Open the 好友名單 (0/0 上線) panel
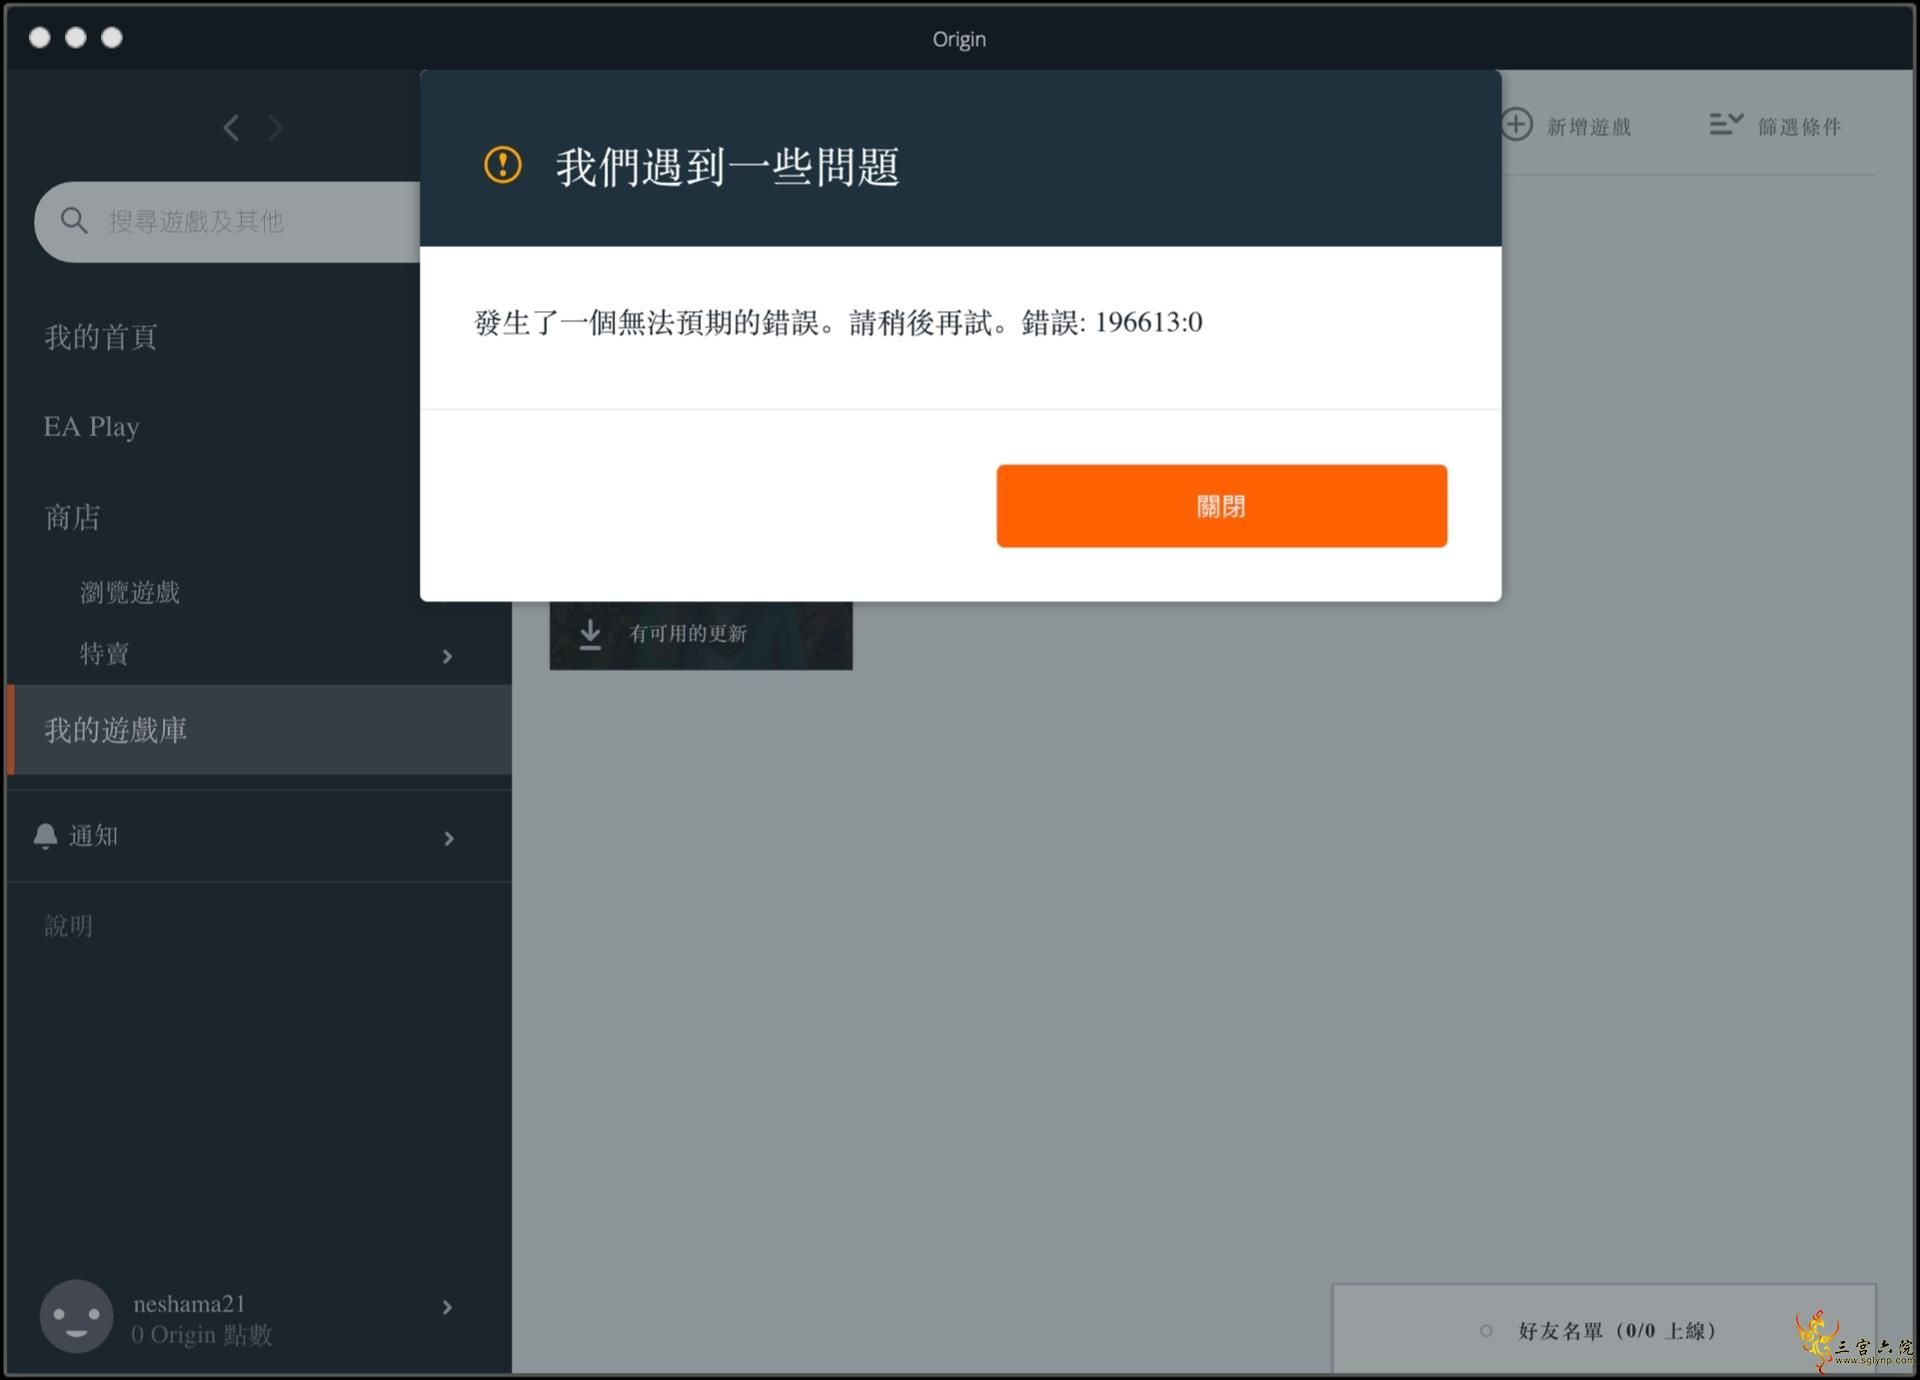Image resolution: width=1920 pixels, height=1380 pixels. (1604, 1329)
